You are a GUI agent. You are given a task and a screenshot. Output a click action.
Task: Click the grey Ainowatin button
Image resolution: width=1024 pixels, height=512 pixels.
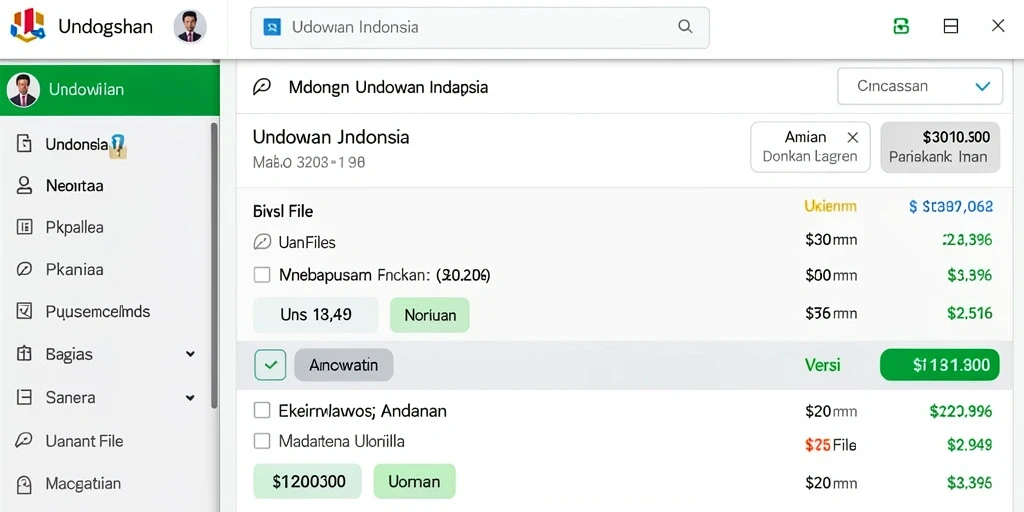click(344, 365)
